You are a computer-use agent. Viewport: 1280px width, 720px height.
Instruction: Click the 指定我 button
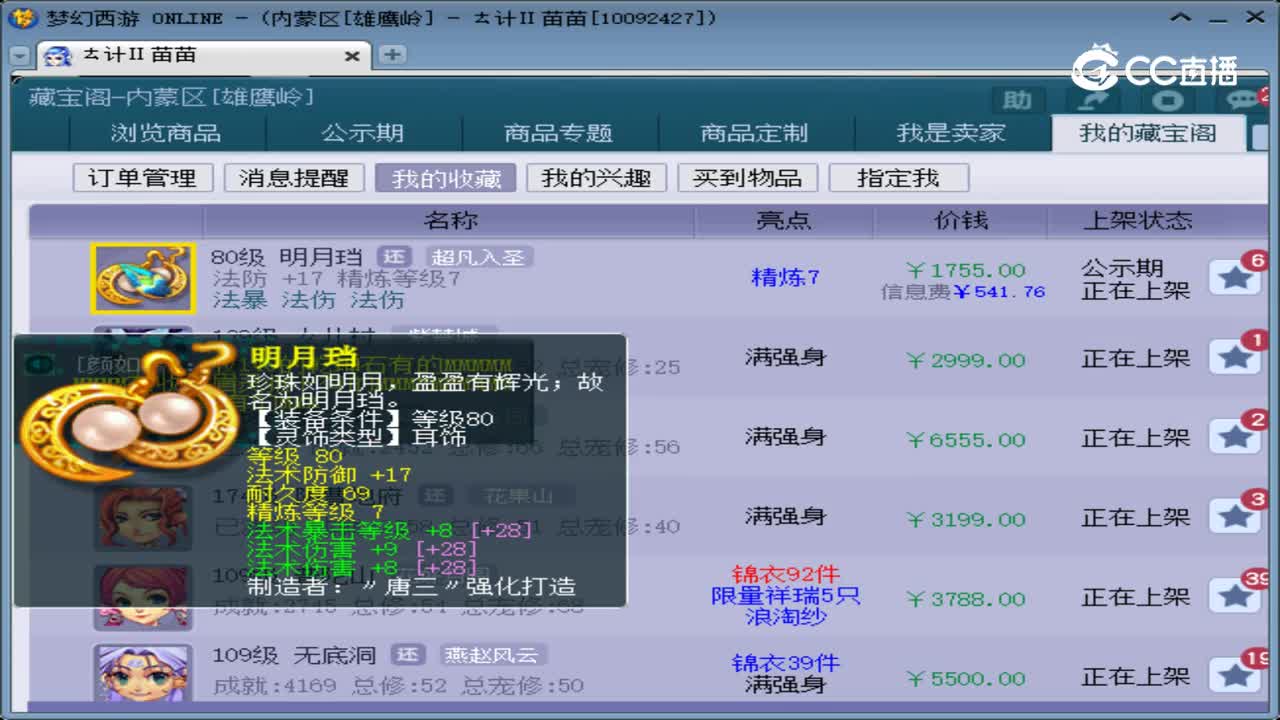[x=898, y=178]
